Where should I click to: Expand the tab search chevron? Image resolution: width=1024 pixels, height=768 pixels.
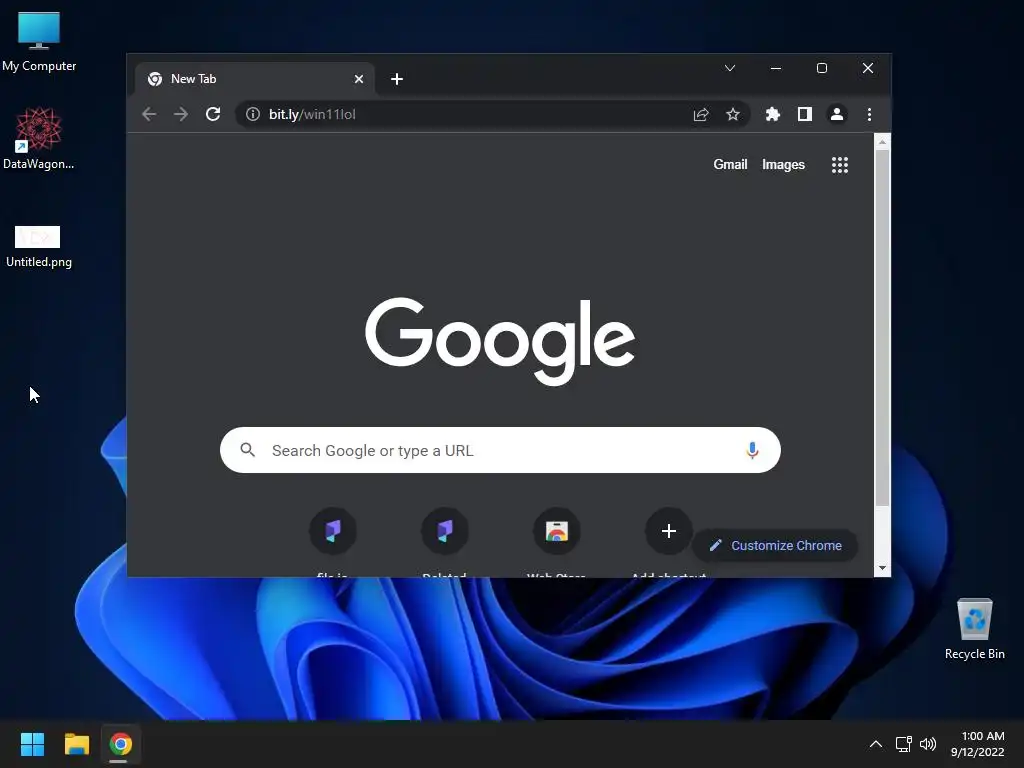click(x=730, y=68)
